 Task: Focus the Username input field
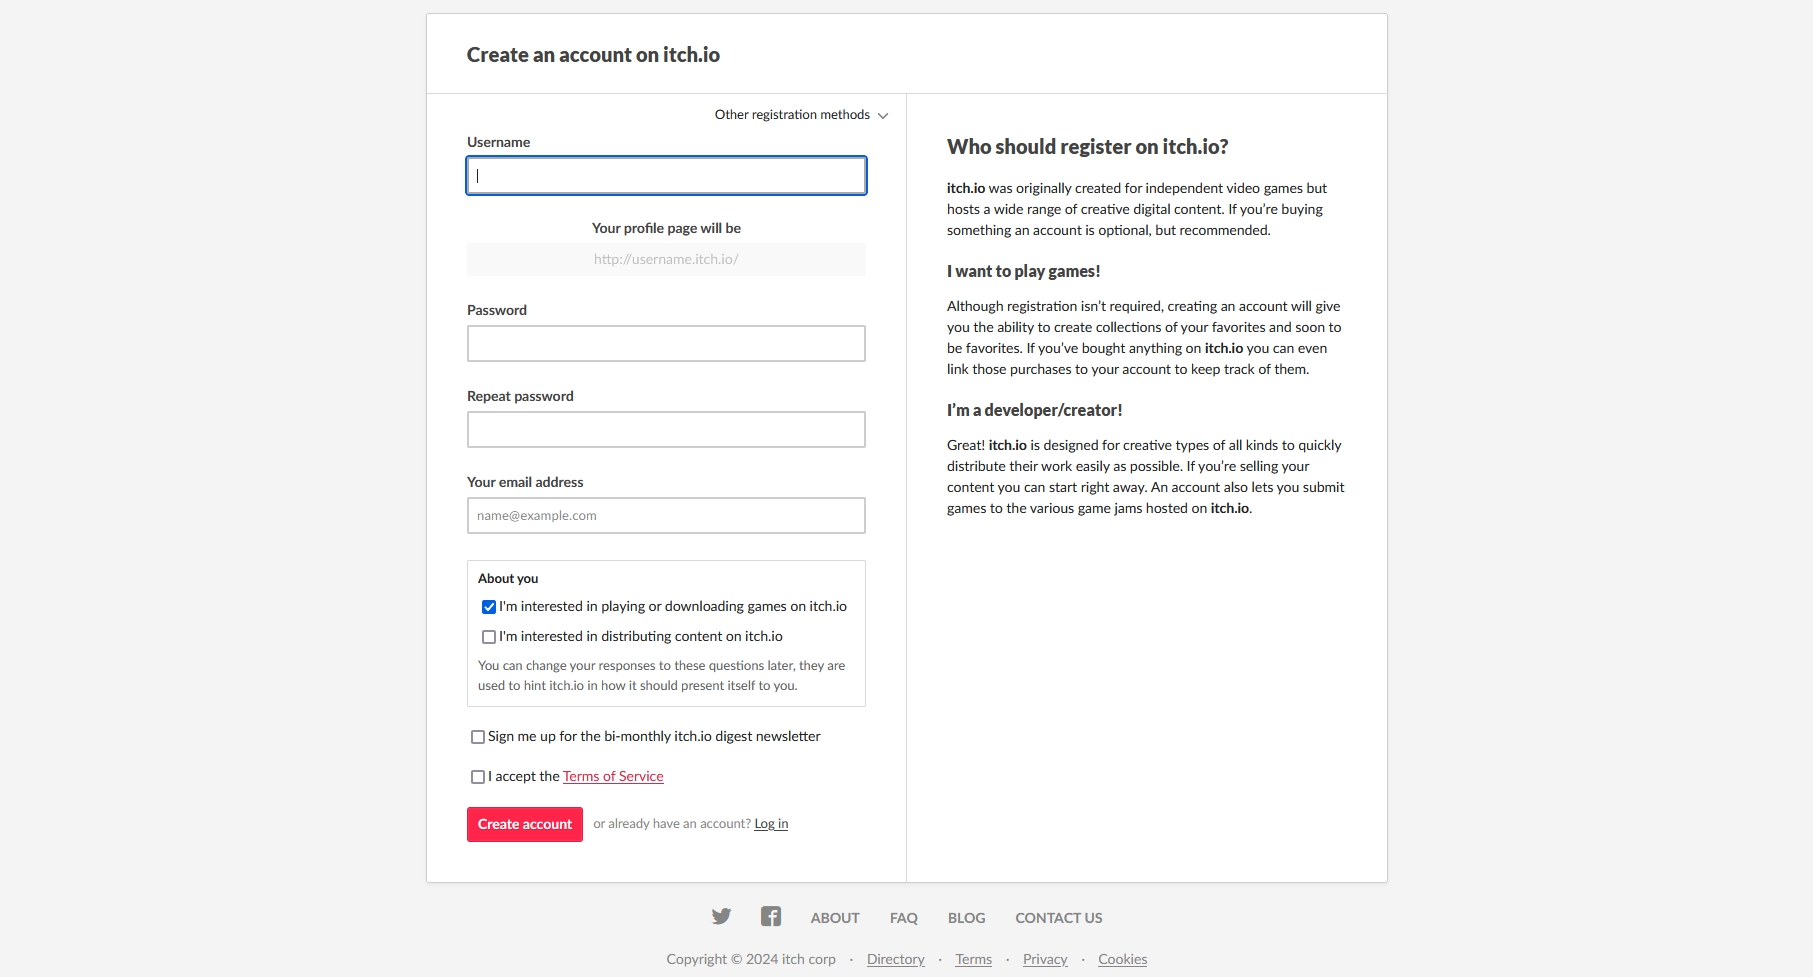point(666,176)
